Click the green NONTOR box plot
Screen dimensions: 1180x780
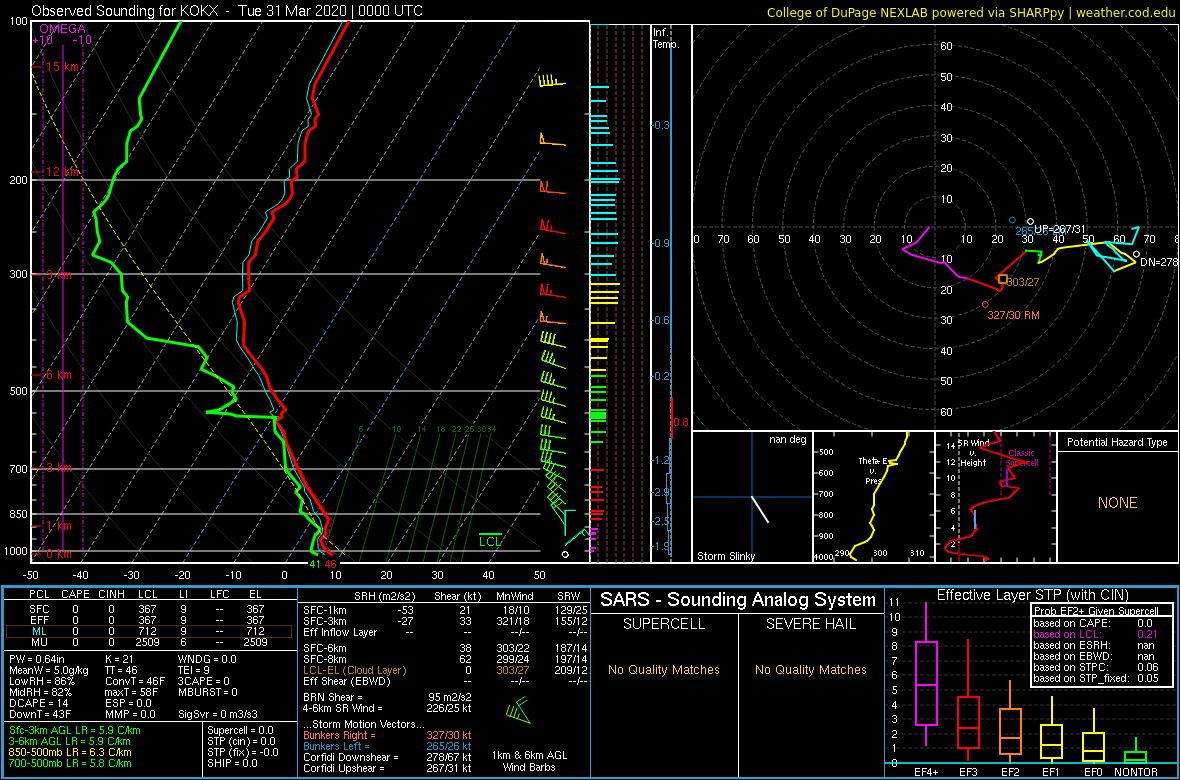pyautogui.click(x=1136, y=752)
